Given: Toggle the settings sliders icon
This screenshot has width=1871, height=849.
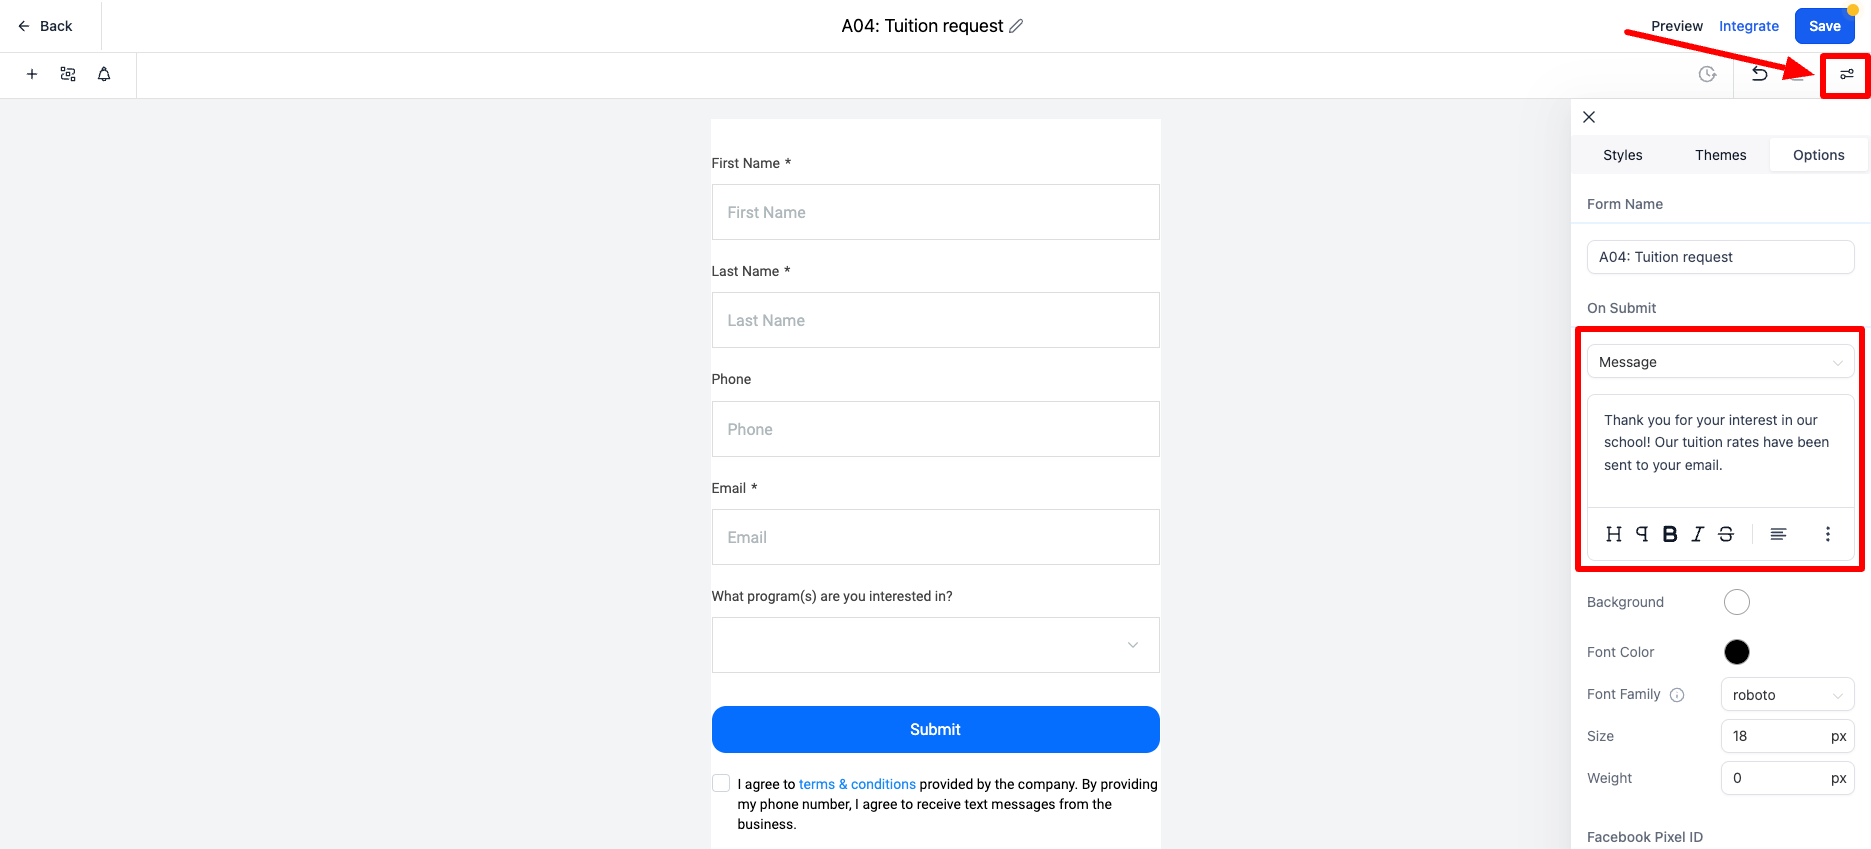Looking at the screenshot, I should point(1847,74).
